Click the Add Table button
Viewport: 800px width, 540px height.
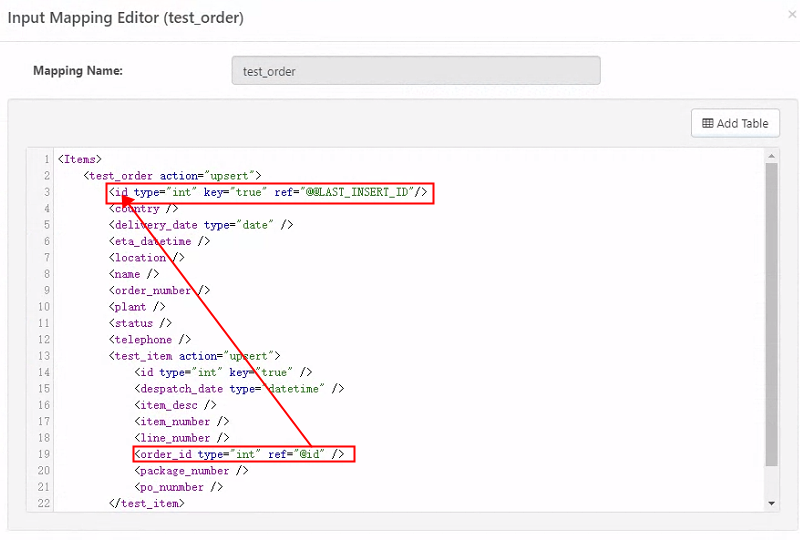click(x=735, y=123)
